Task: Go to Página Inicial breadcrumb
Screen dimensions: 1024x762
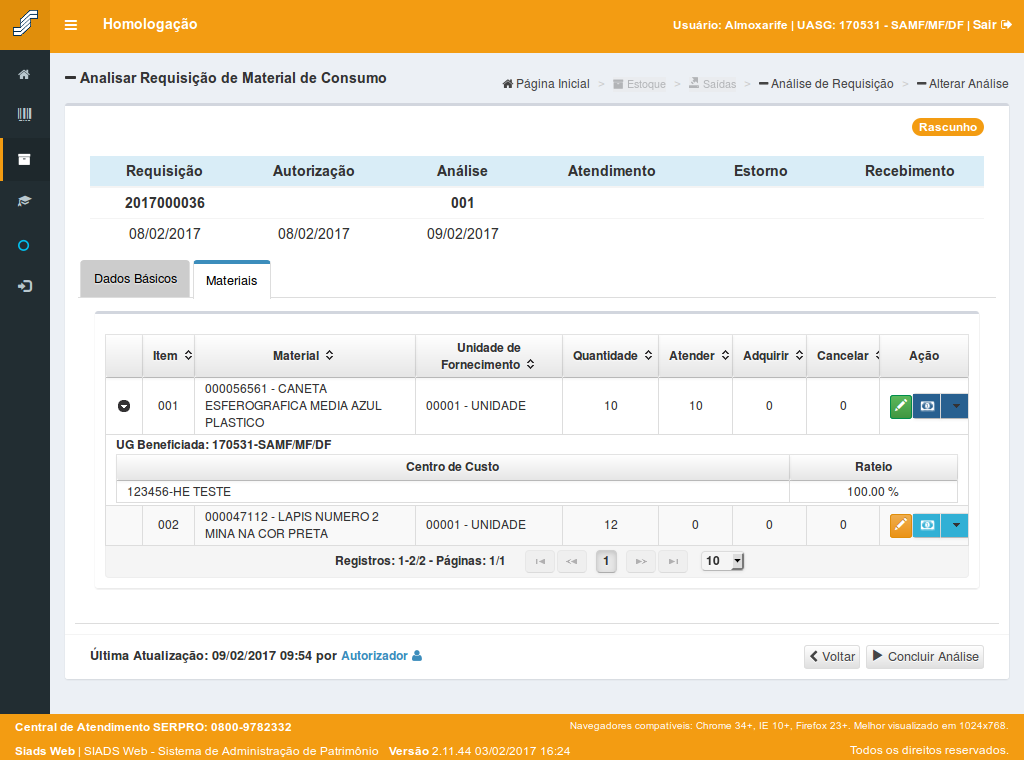Action: click(546, 84)
